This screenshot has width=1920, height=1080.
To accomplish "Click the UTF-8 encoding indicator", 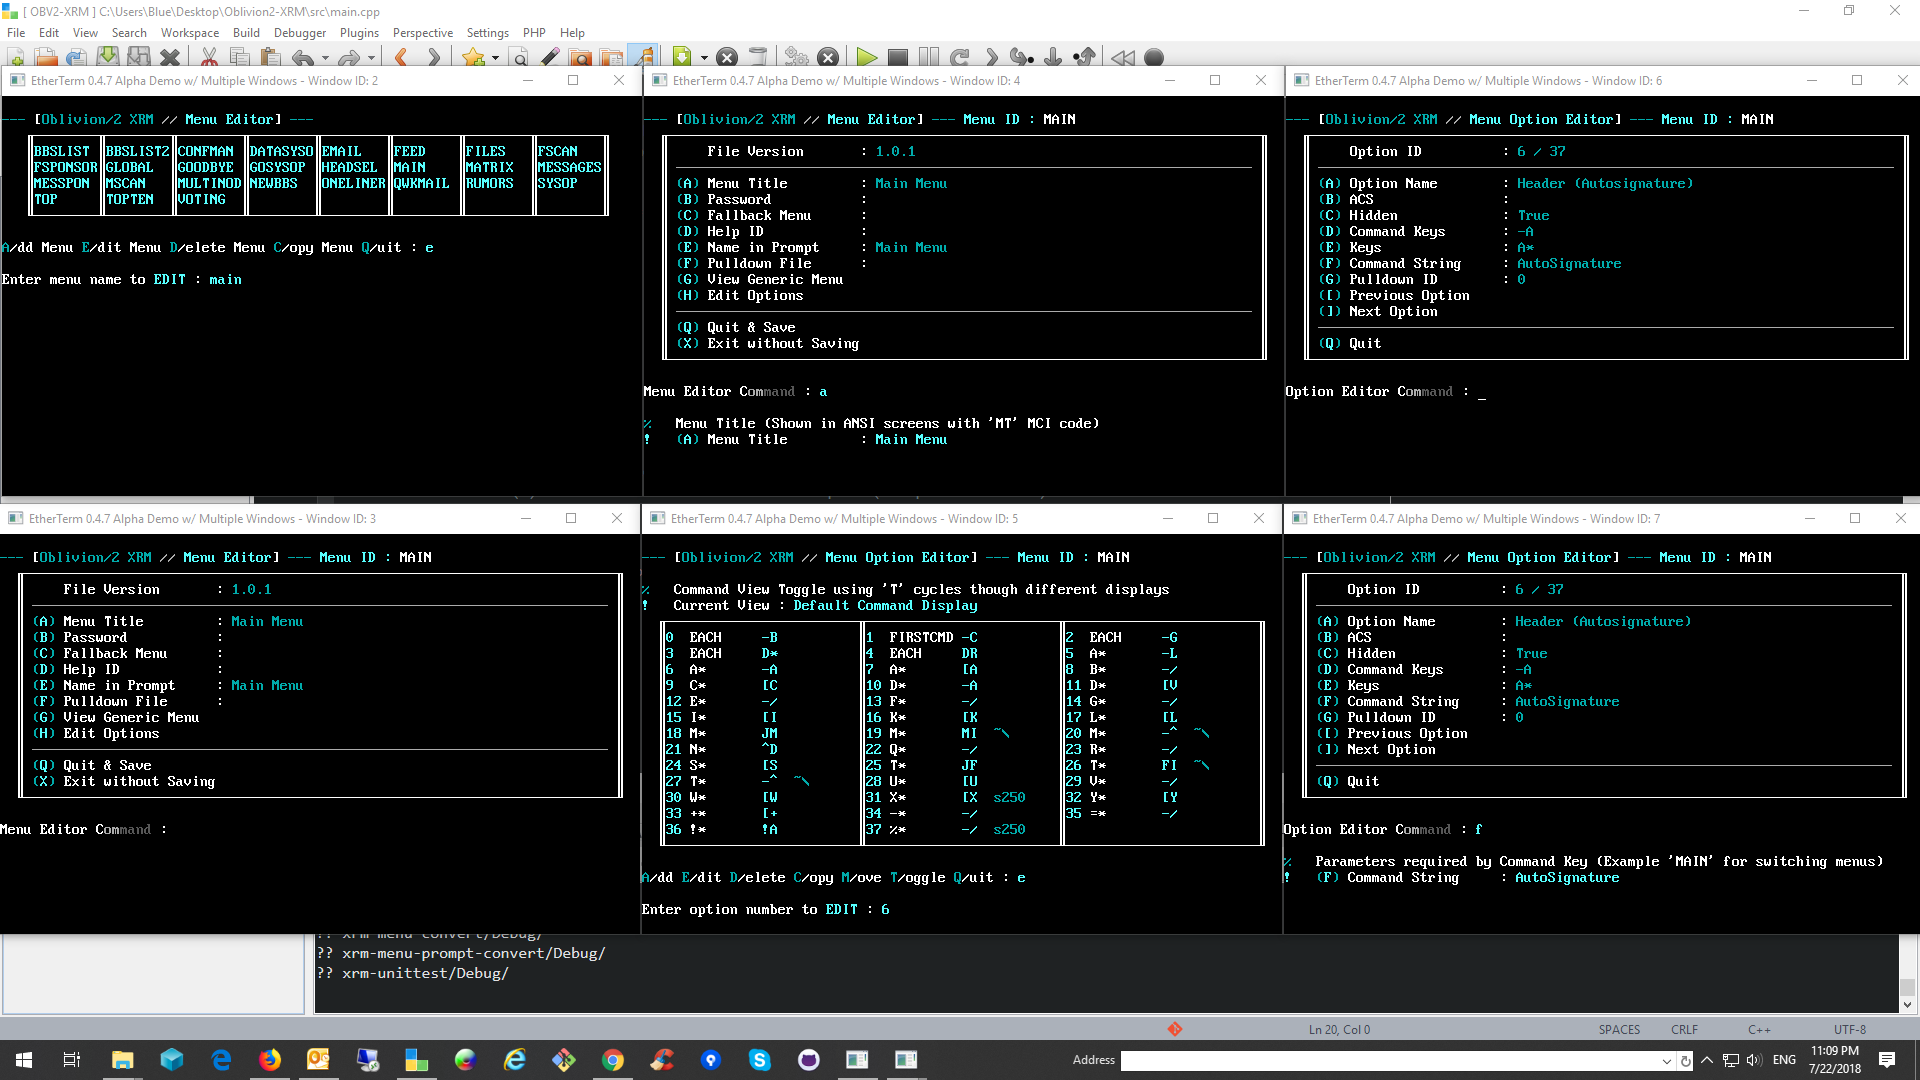I will pyautogui.click(x=1849, y=1029).
